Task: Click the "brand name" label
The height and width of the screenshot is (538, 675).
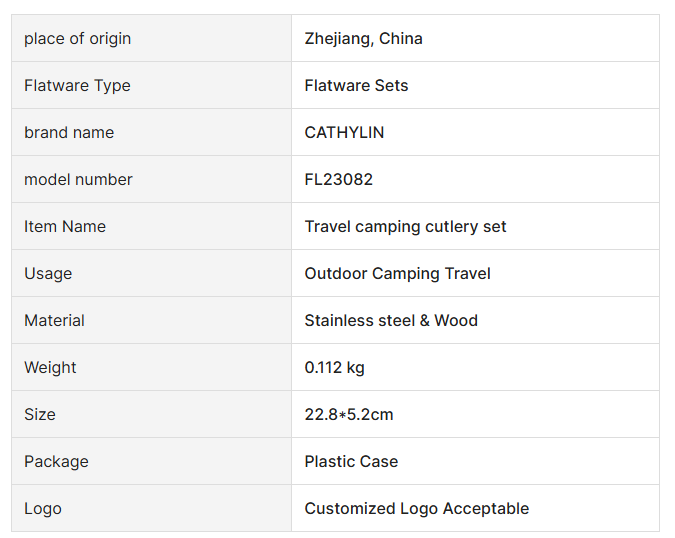Action: (x=69, y=133)
